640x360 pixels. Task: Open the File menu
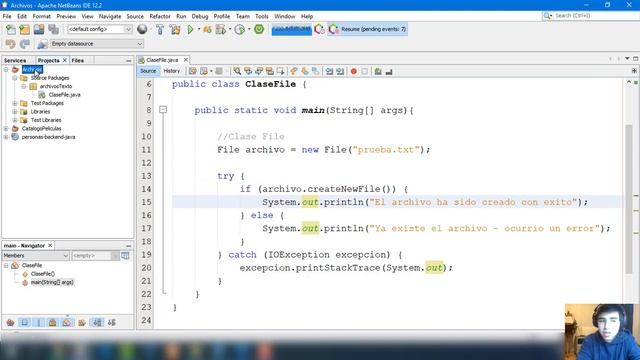[x=7, y=16]
